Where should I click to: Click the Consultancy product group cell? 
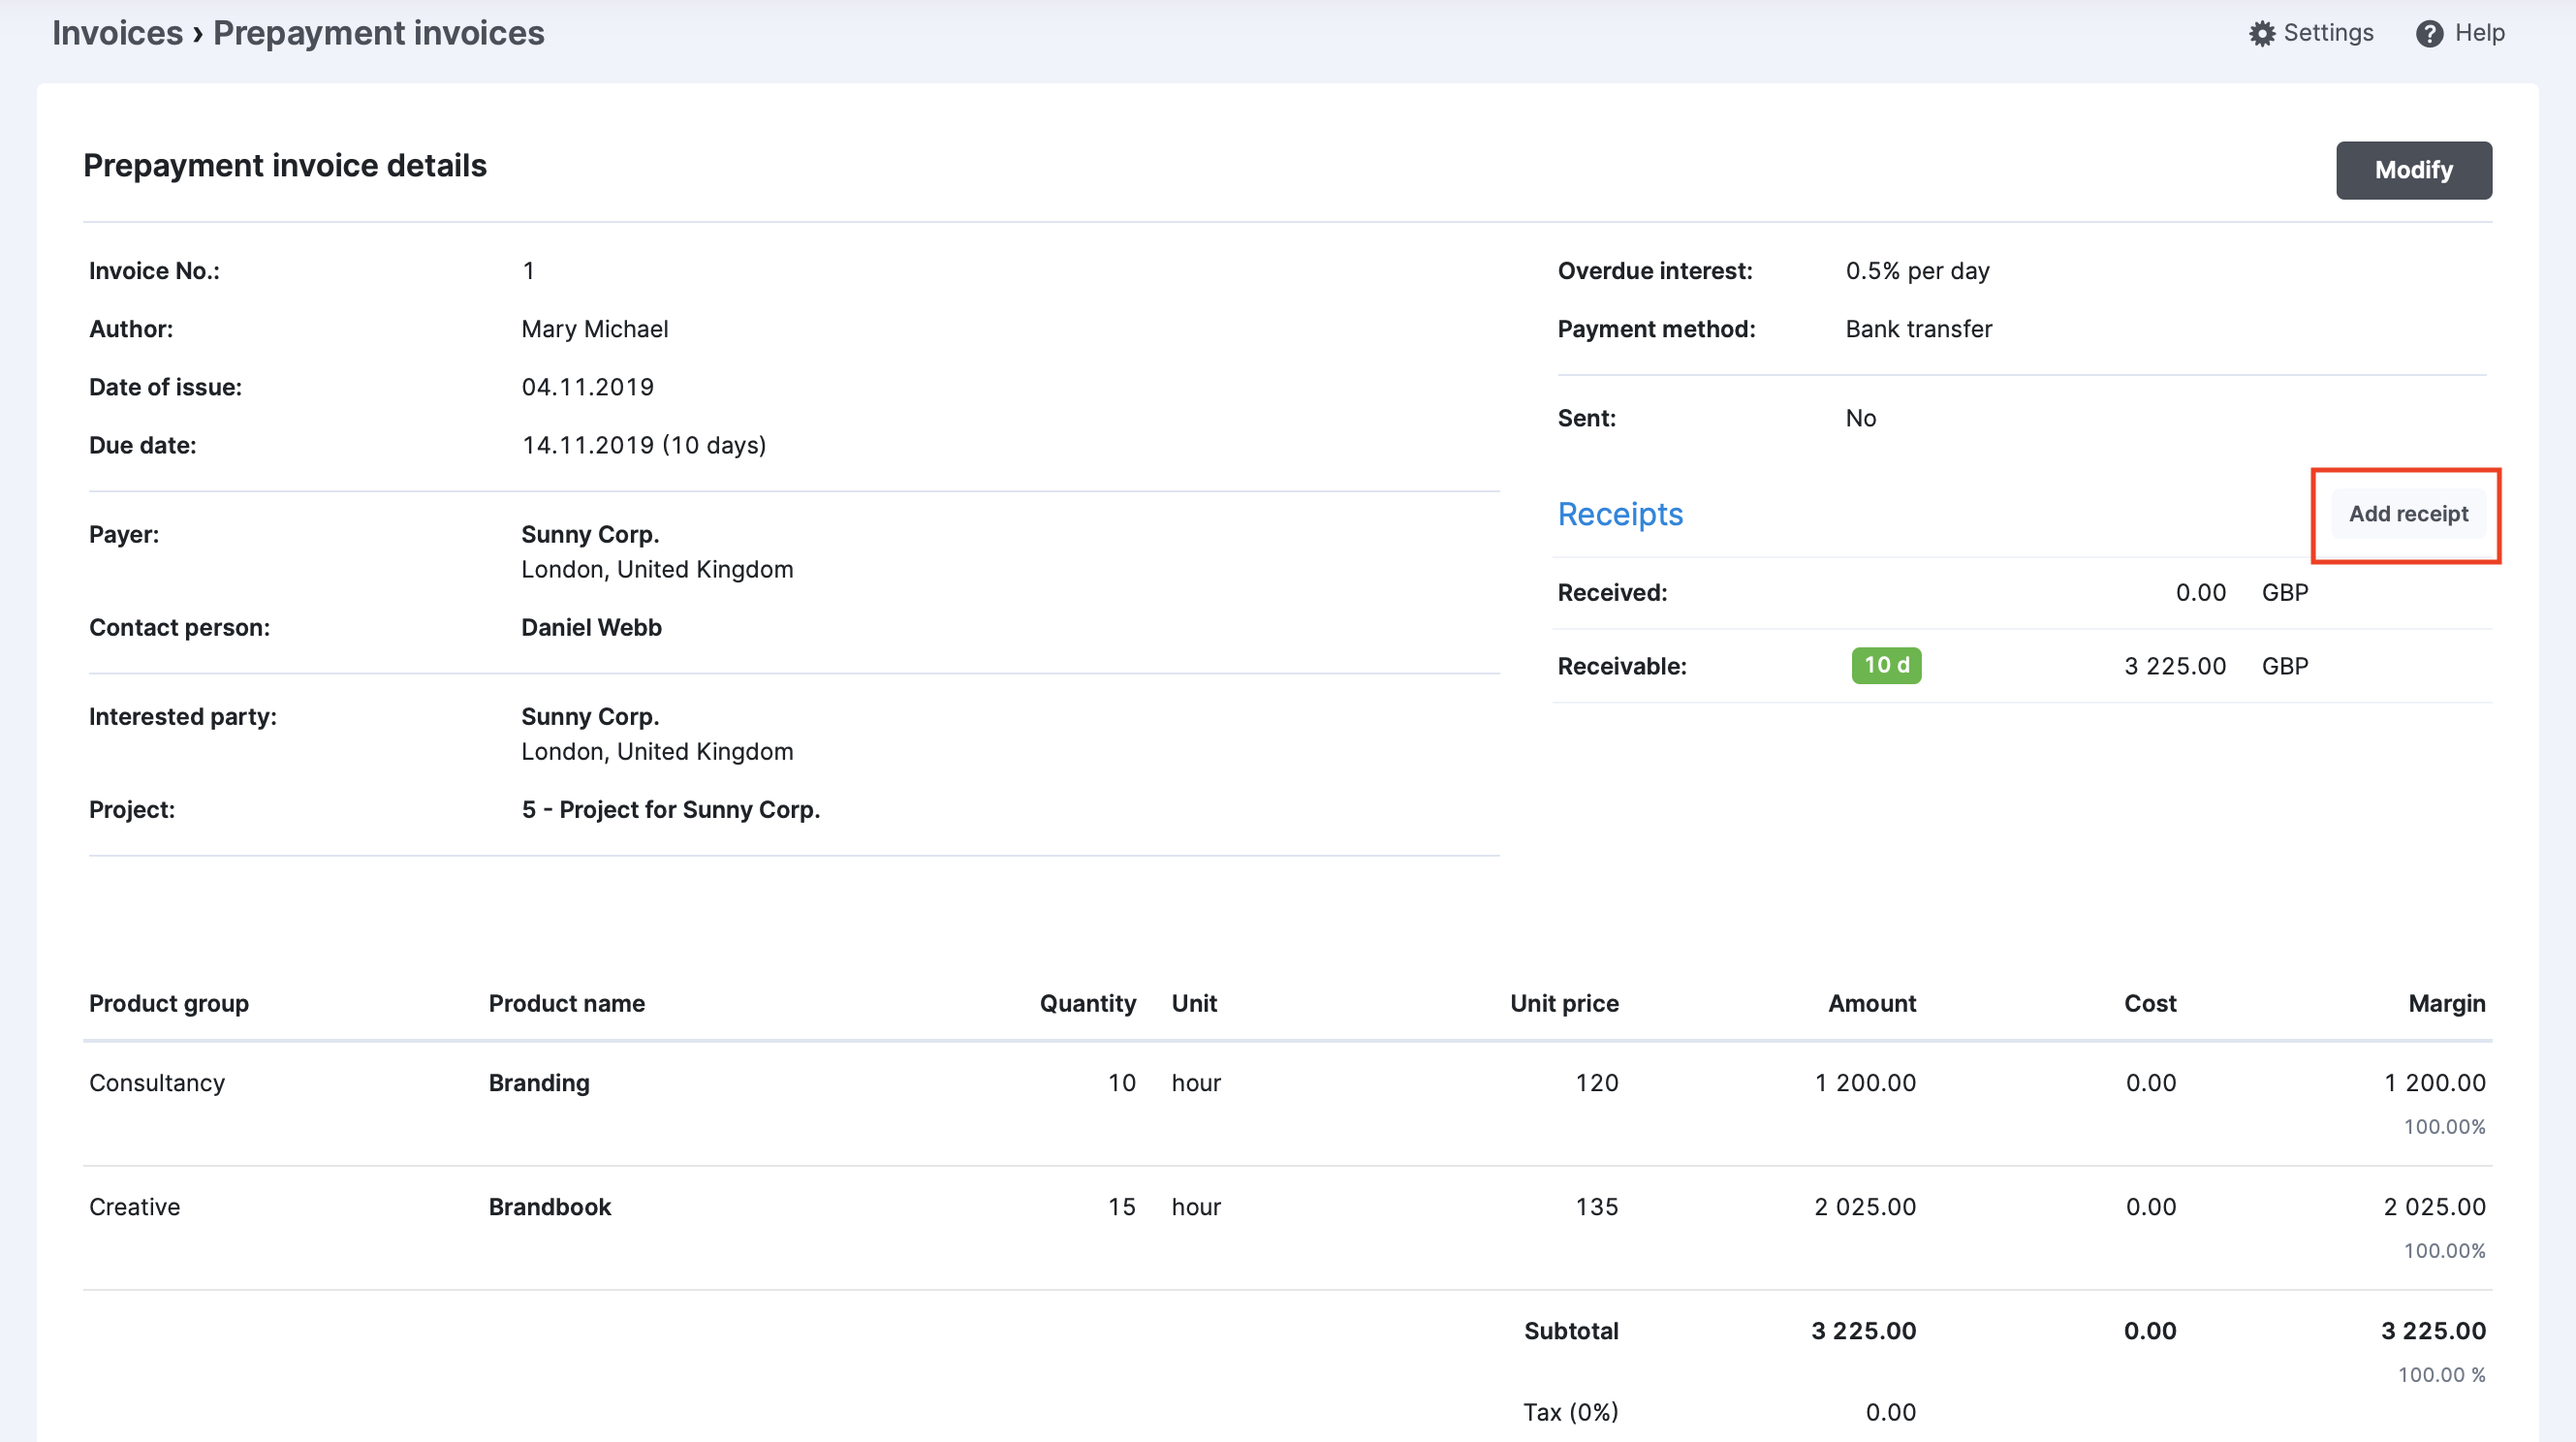(157, 1083)
